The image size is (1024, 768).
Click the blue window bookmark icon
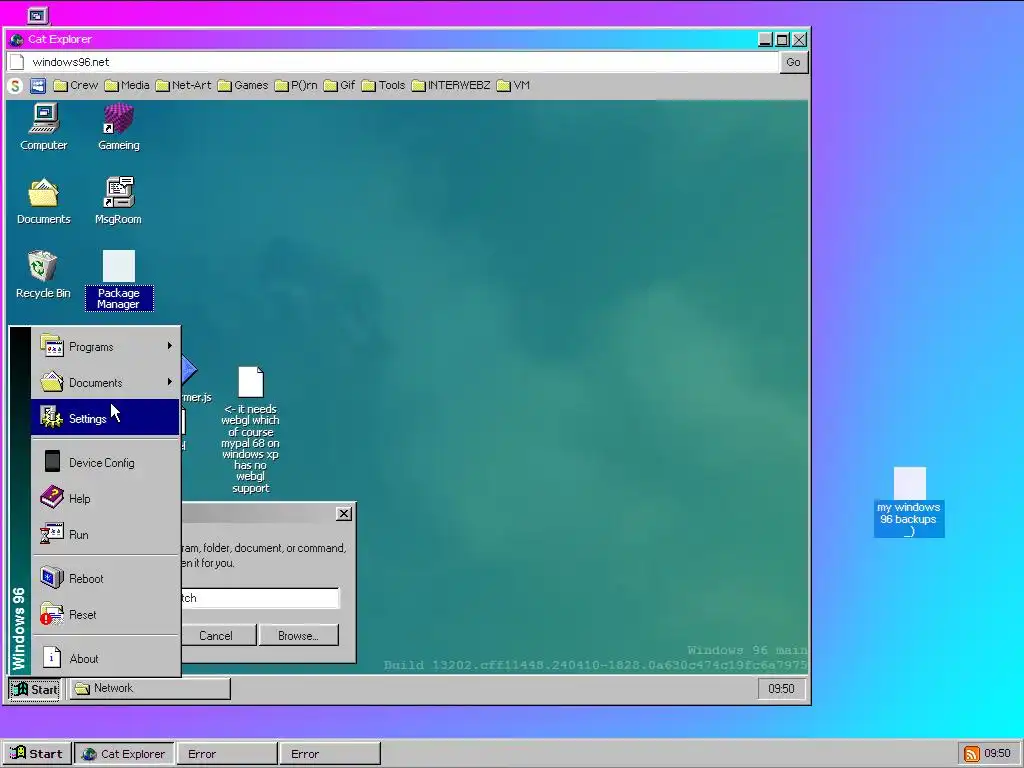[x=38, y=86]
